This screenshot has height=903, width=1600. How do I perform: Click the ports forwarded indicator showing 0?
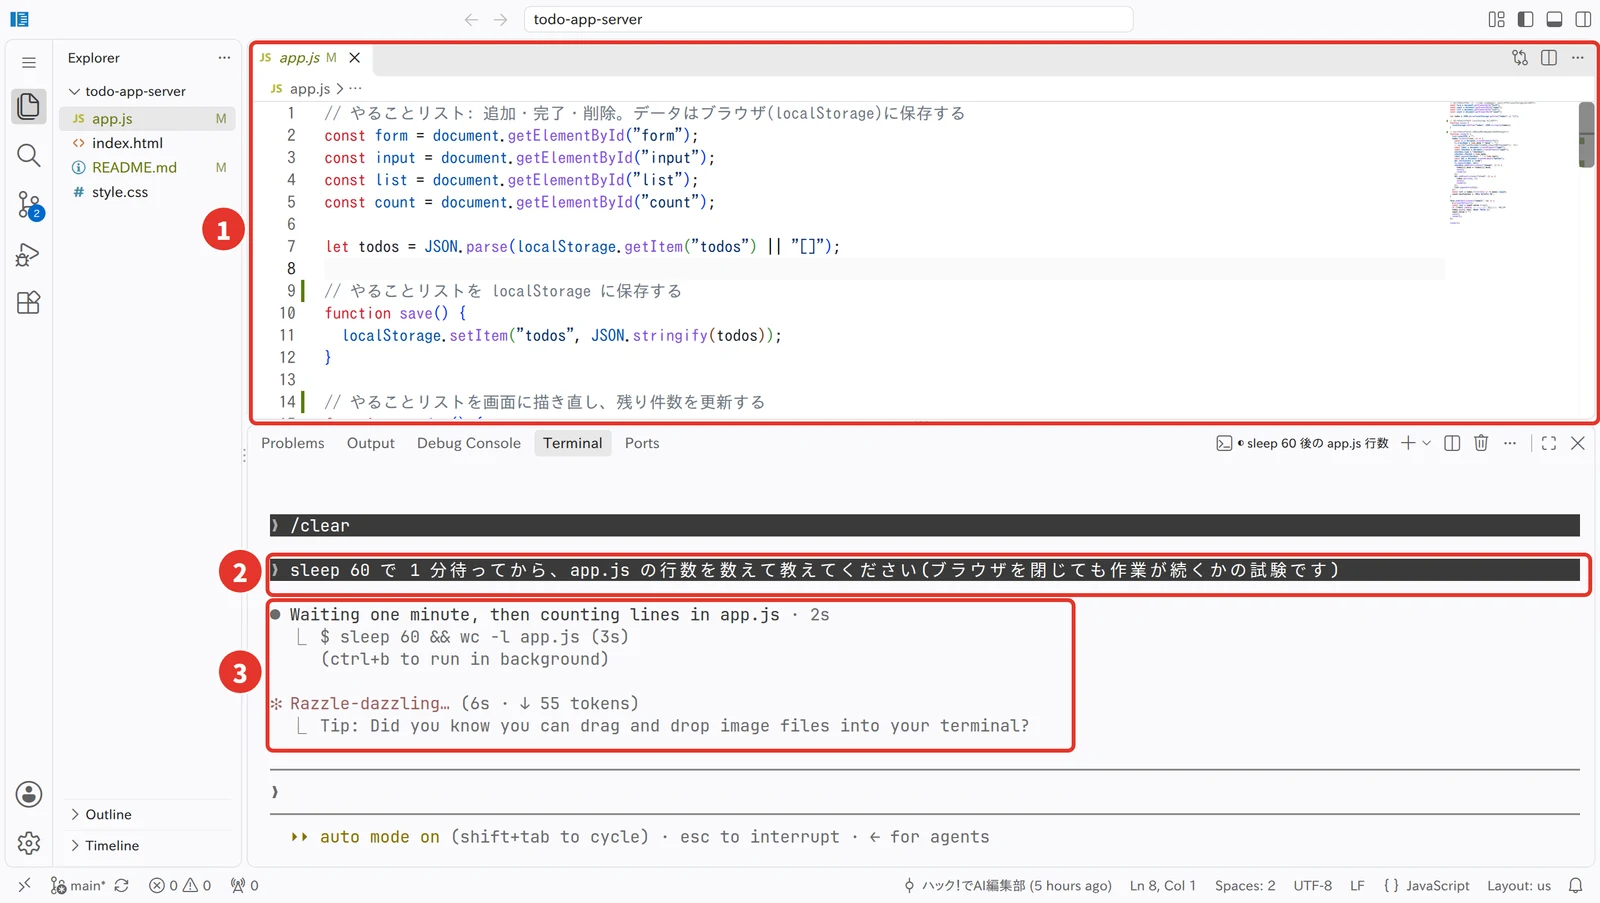(245, 885)
